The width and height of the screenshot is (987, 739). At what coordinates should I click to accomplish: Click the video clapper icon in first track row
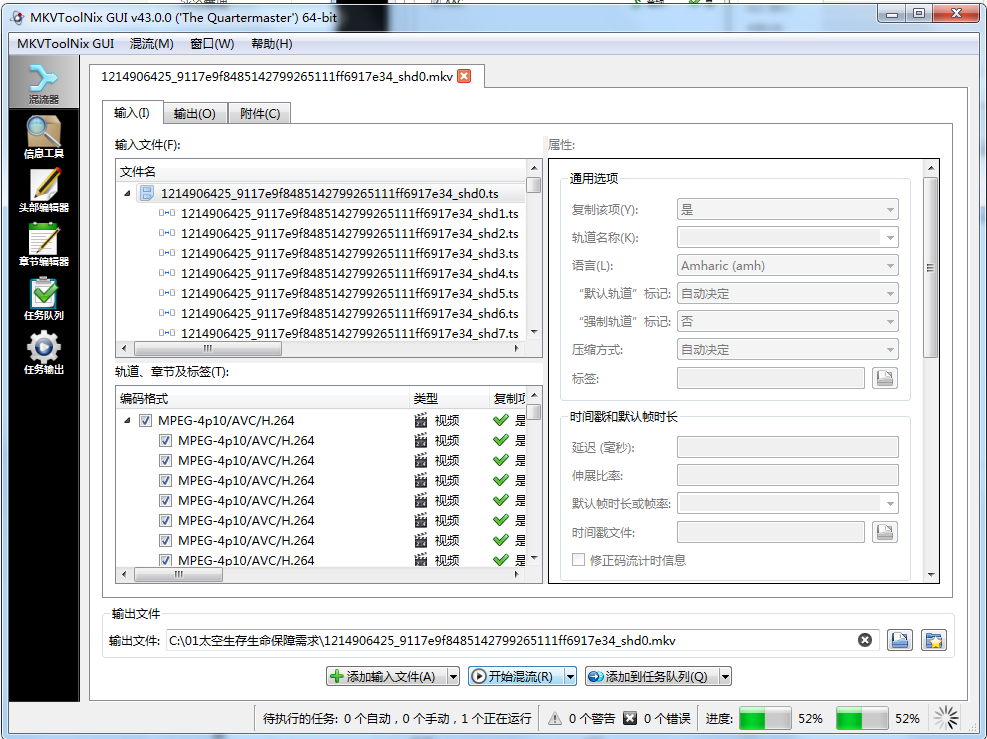coord(421,420)
